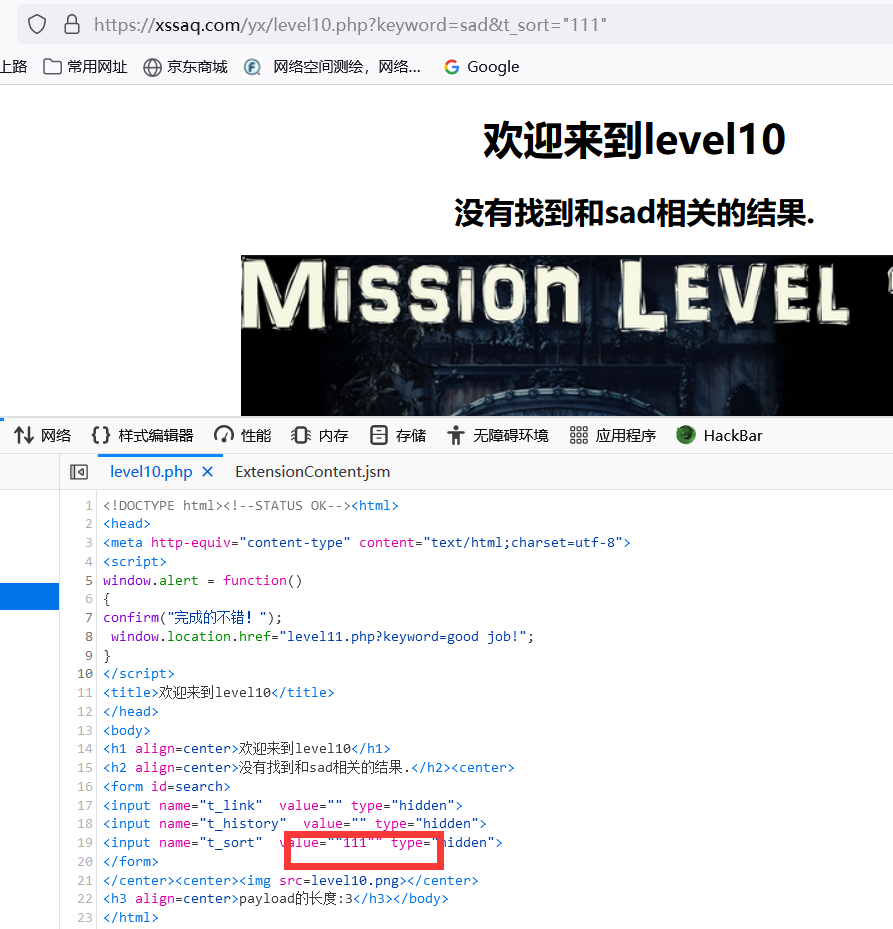This screenshot has width=893, height=929.
Task: Switch to the 无障碍环境 devtools tab
Action: click(x=498, y=435)
